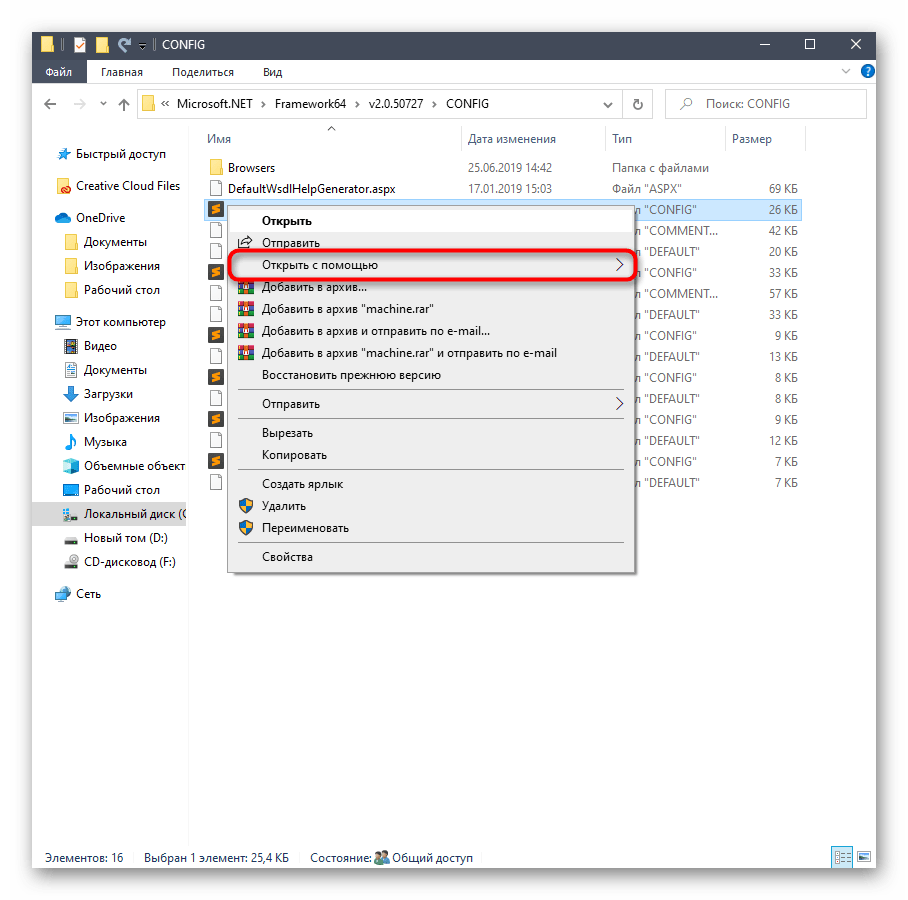
Task: Expand the ribbon using the chevron
Action: 849,72
